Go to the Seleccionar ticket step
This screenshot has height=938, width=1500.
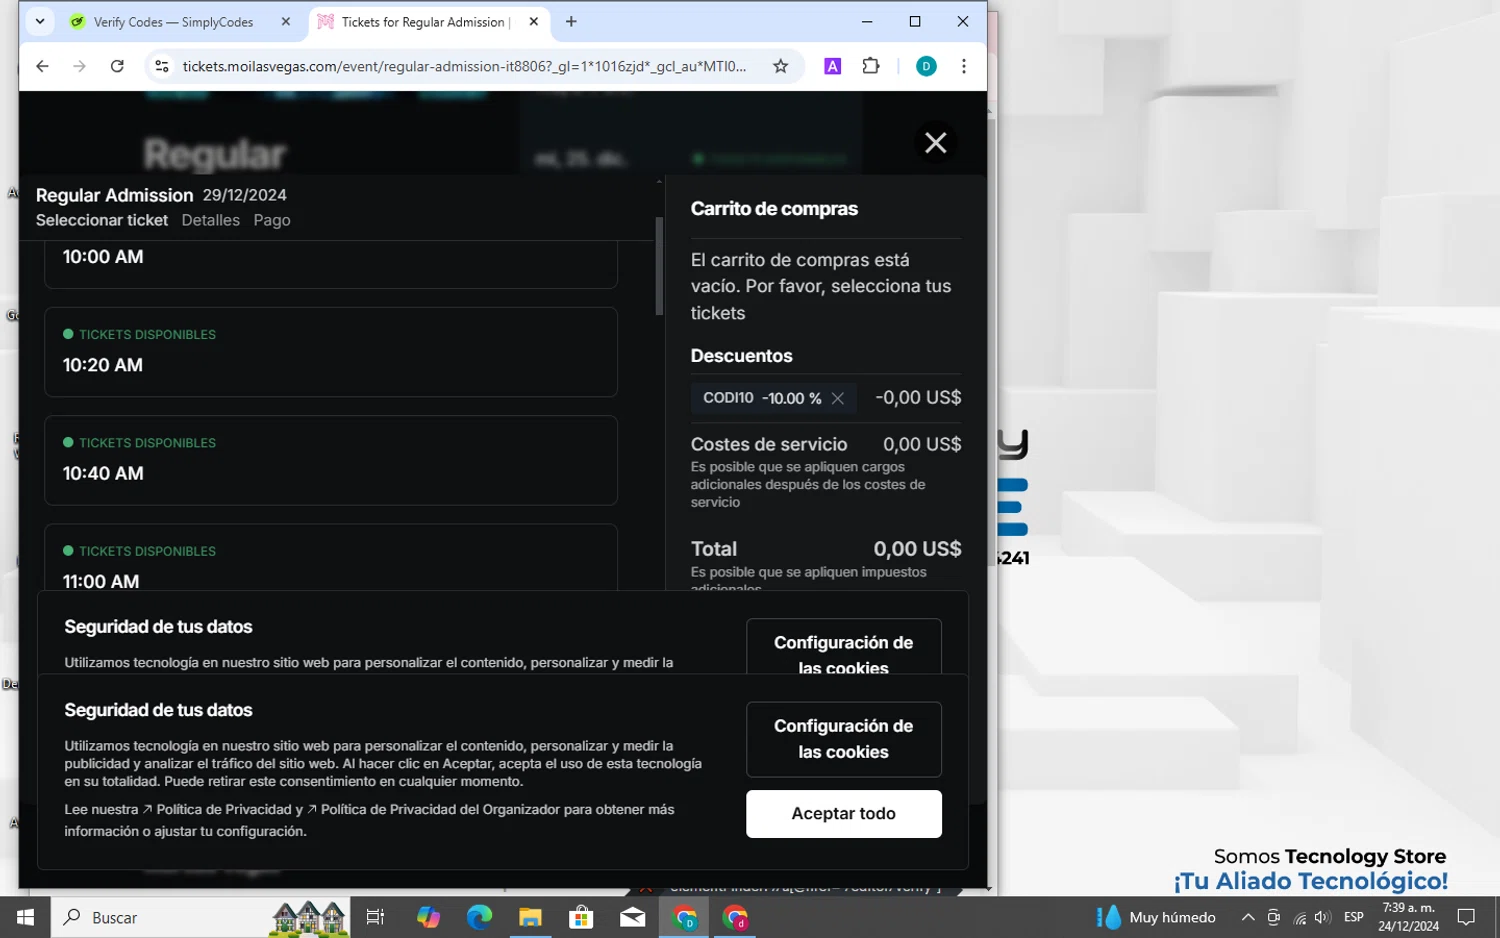[102, 220]
